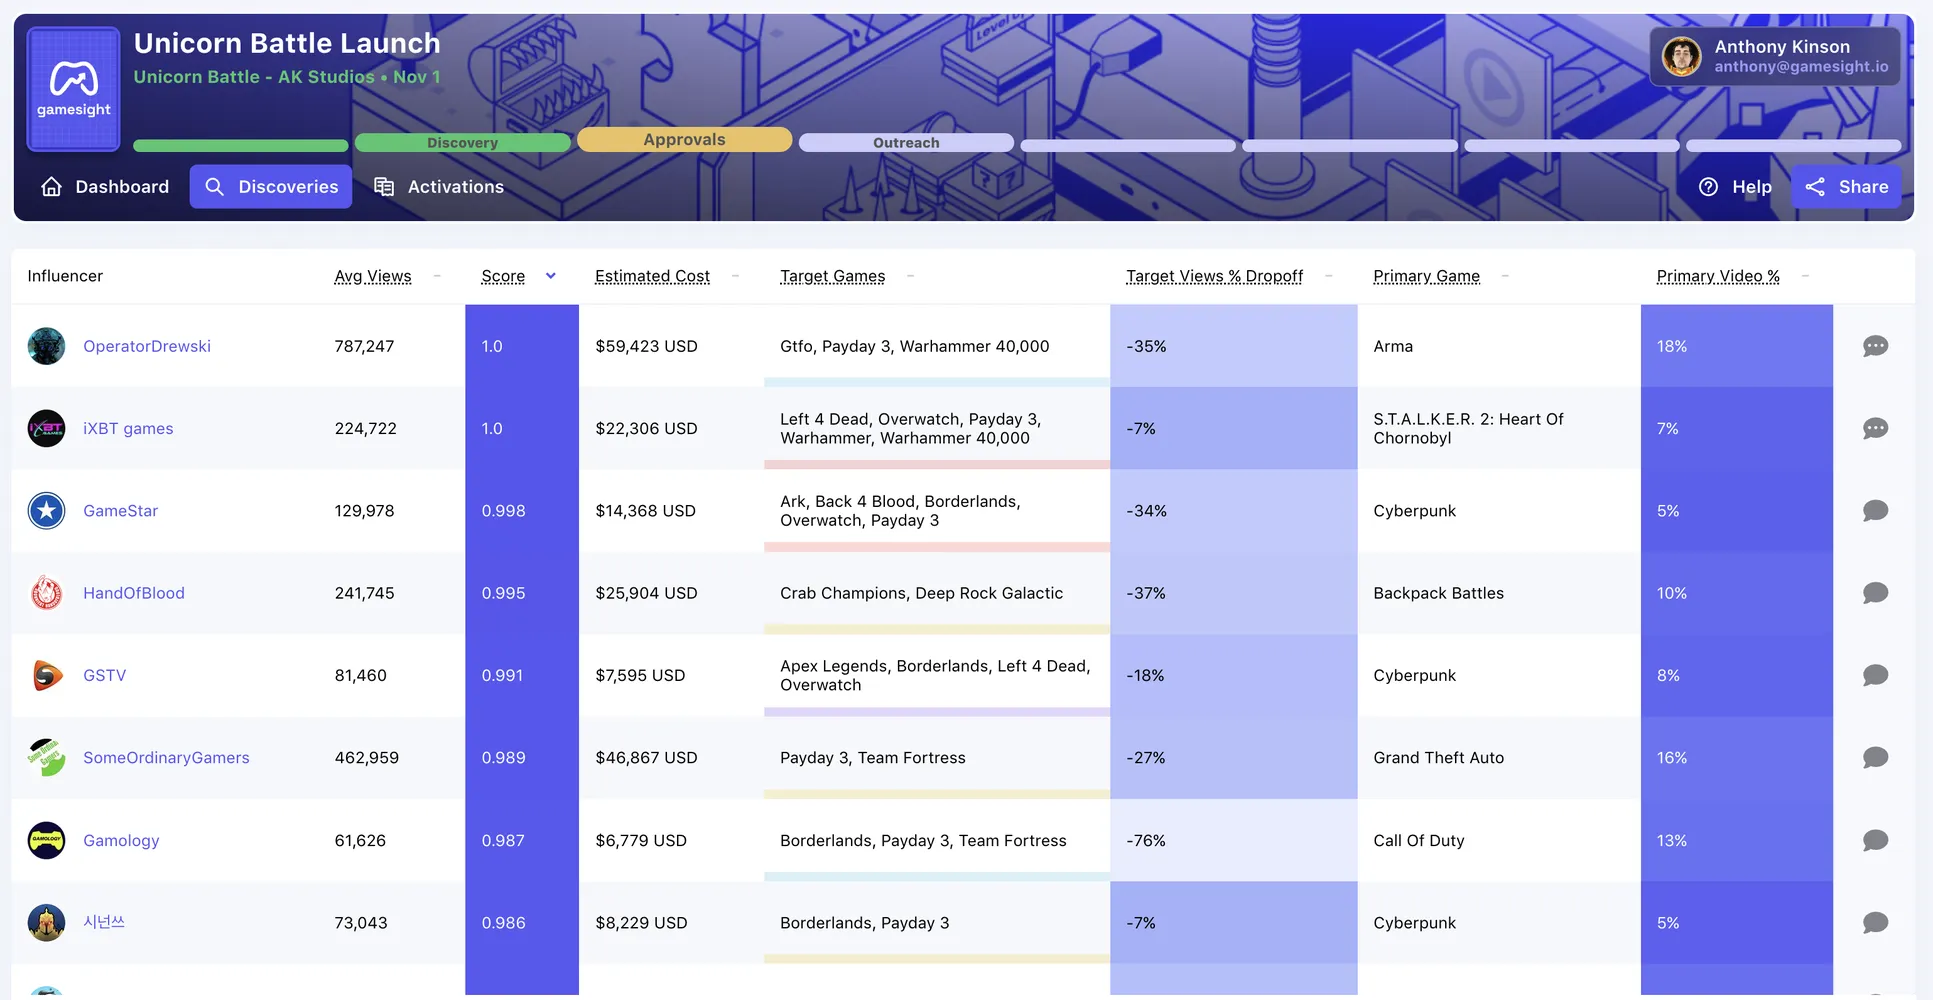Viewport: 1933px width, 1000px height.
Task: Open HandOfBlood influencer link
Action: click(134, 593)
